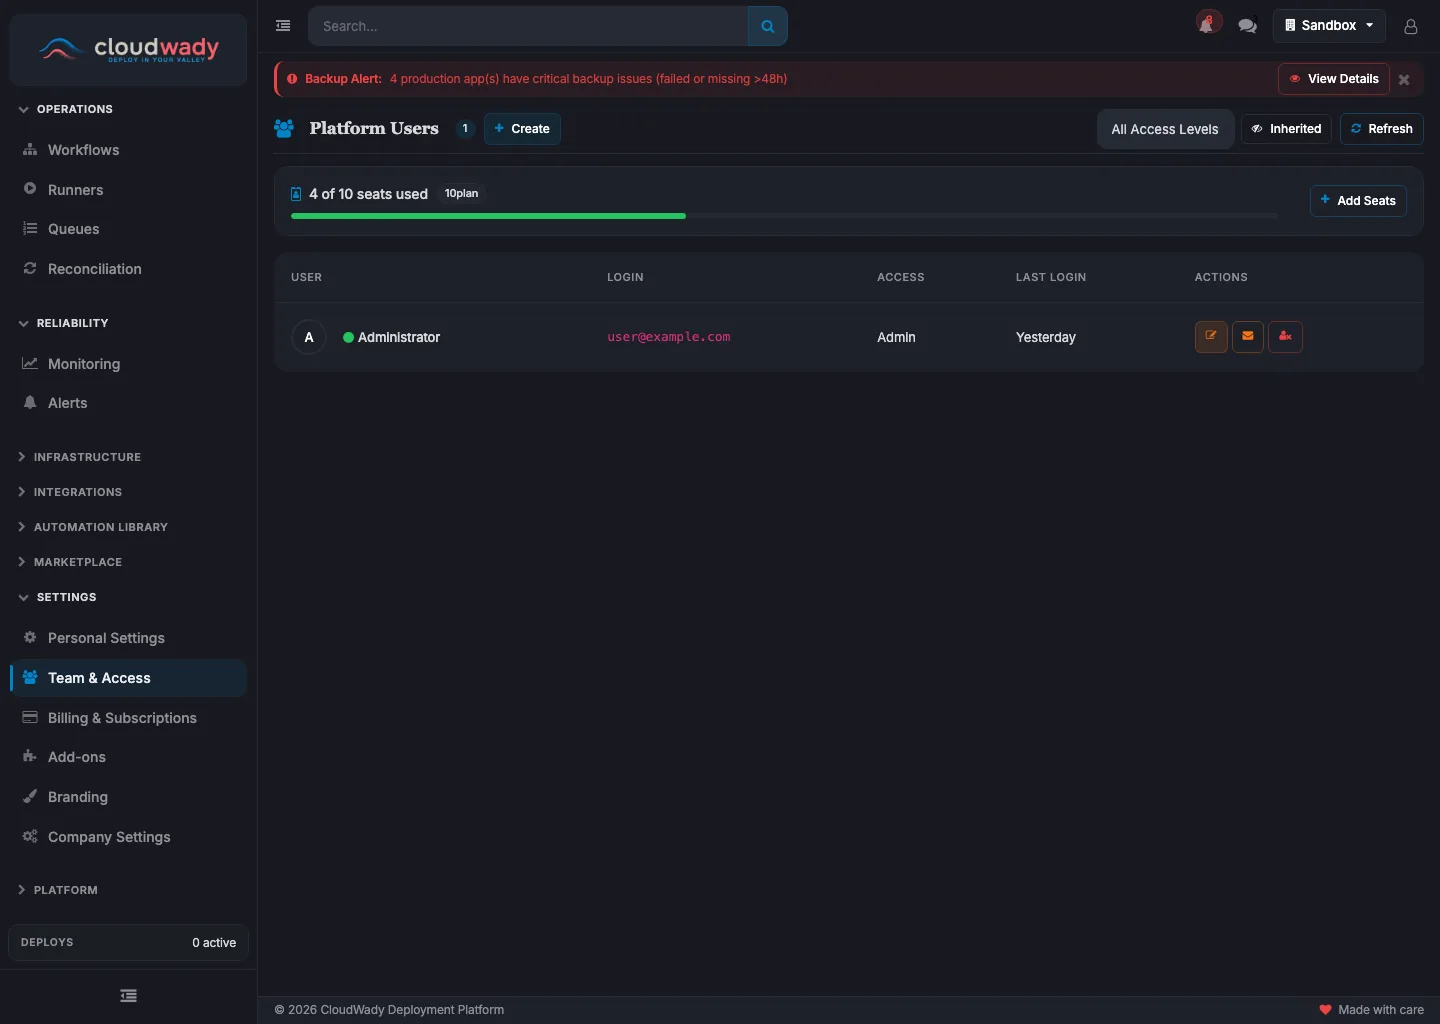Open the Sandbox workspace dropdown

coord(1329,26)
